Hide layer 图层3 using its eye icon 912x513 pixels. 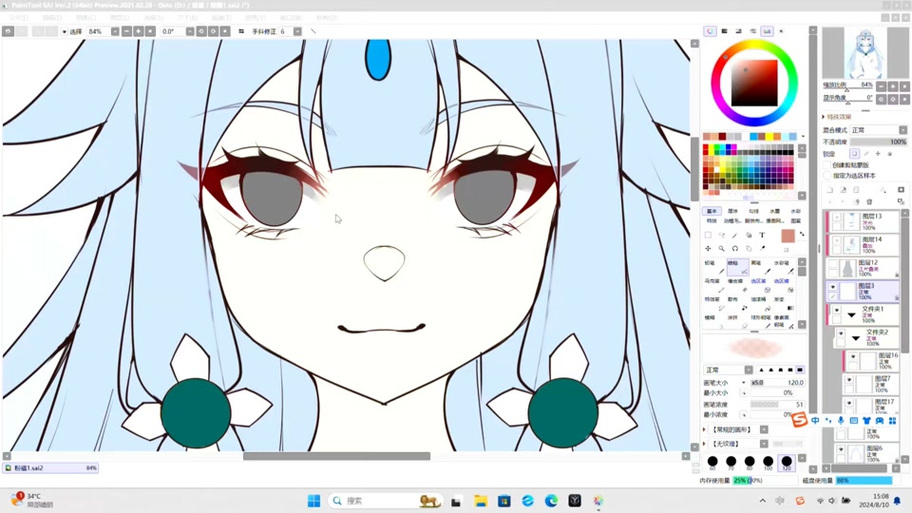click(x=832, y=287)
